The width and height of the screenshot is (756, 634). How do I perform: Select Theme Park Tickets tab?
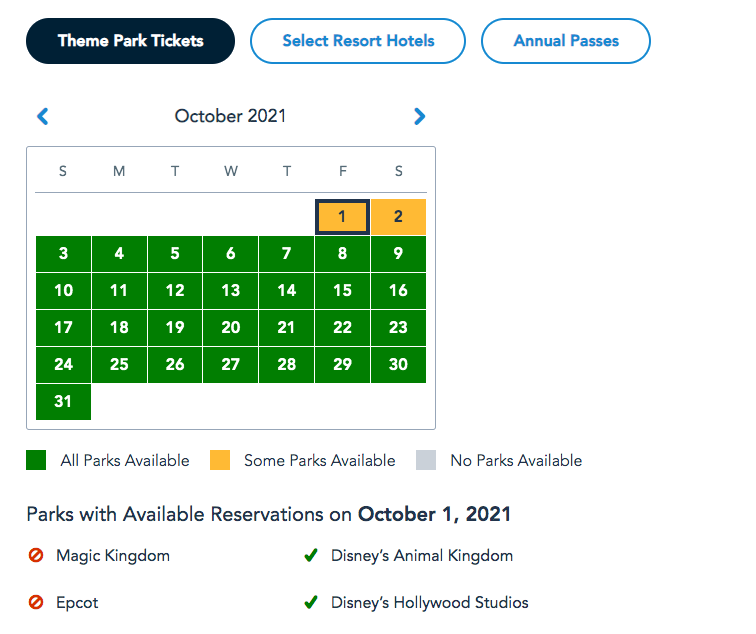pyautogui.click(x=130, y=41)
